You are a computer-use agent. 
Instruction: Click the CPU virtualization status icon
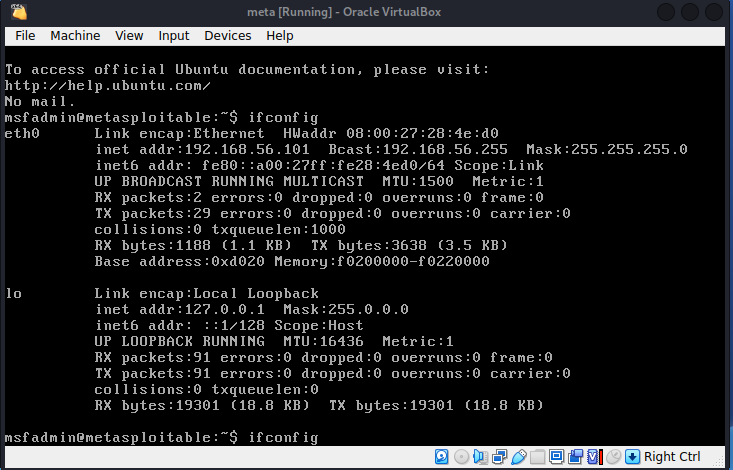click(x=594, y=456)
